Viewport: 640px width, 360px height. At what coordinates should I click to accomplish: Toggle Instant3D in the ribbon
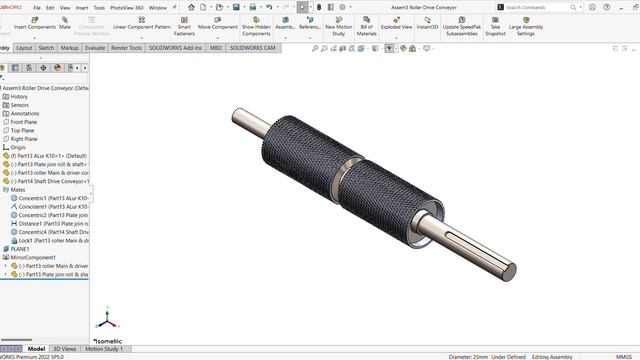pos(427,23)
